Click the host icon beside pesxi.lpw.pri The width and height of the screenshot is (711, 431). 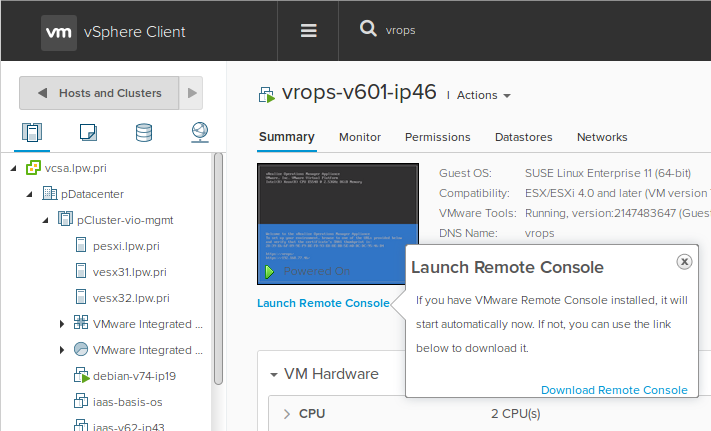tap(81, 245)
